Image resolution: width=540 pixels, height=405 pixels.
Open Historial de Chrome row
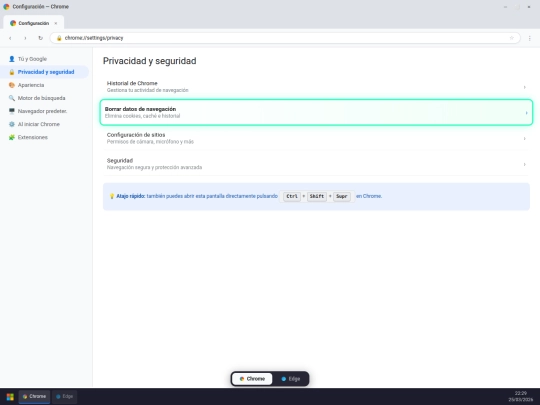tap(316, 86)
